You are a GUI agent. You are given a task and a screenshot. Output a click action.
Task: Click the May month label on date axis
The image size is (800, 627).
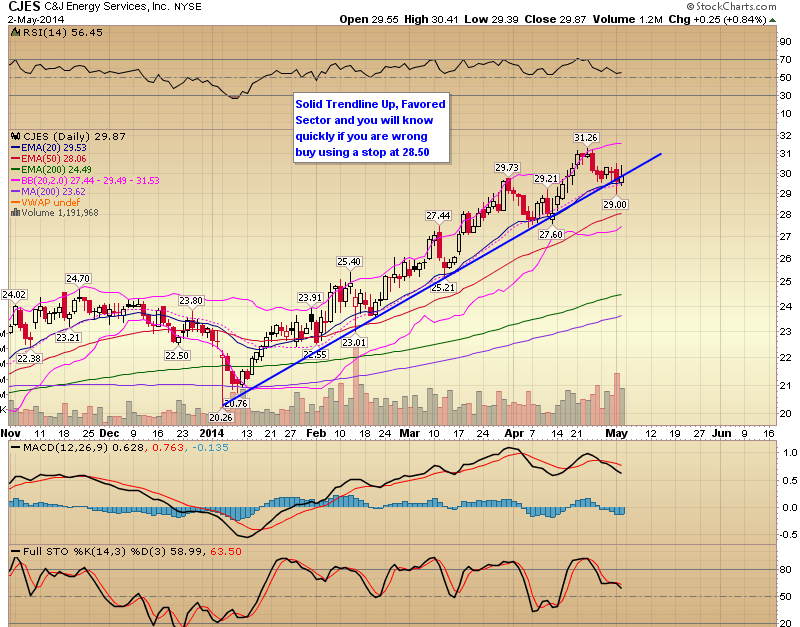coord(616,433)
